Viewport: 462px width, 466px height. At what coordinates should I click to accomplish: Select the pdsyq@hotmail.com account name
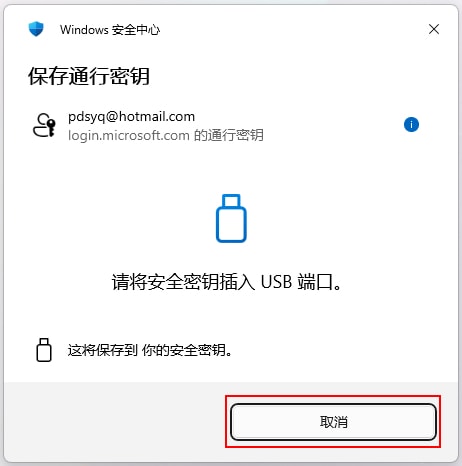(x=131, y=116)
